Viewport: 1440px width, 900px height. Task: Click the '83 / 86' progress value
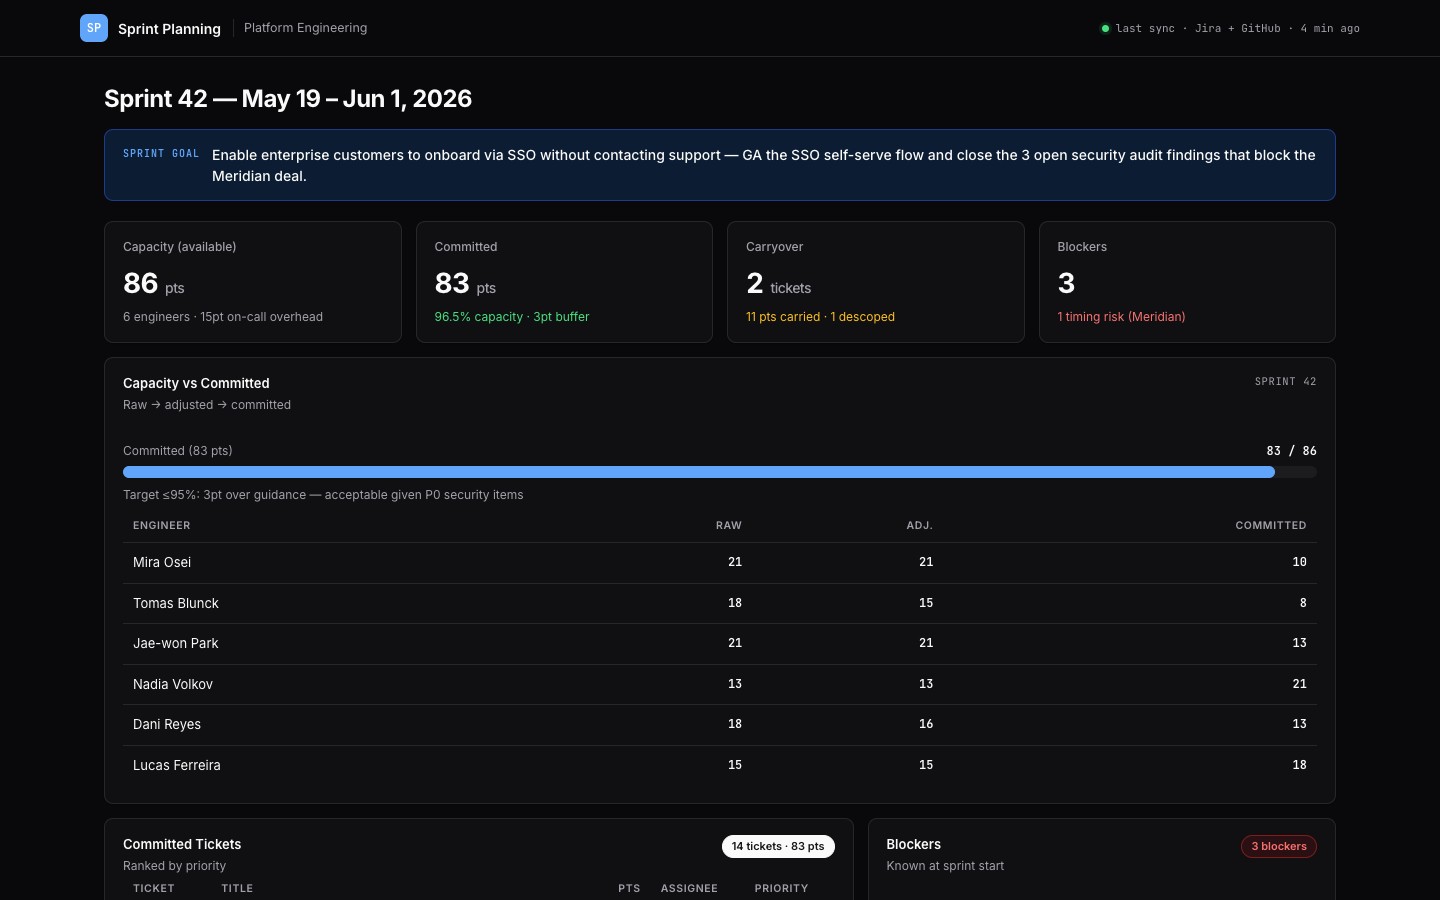(x=1291, y=451)
